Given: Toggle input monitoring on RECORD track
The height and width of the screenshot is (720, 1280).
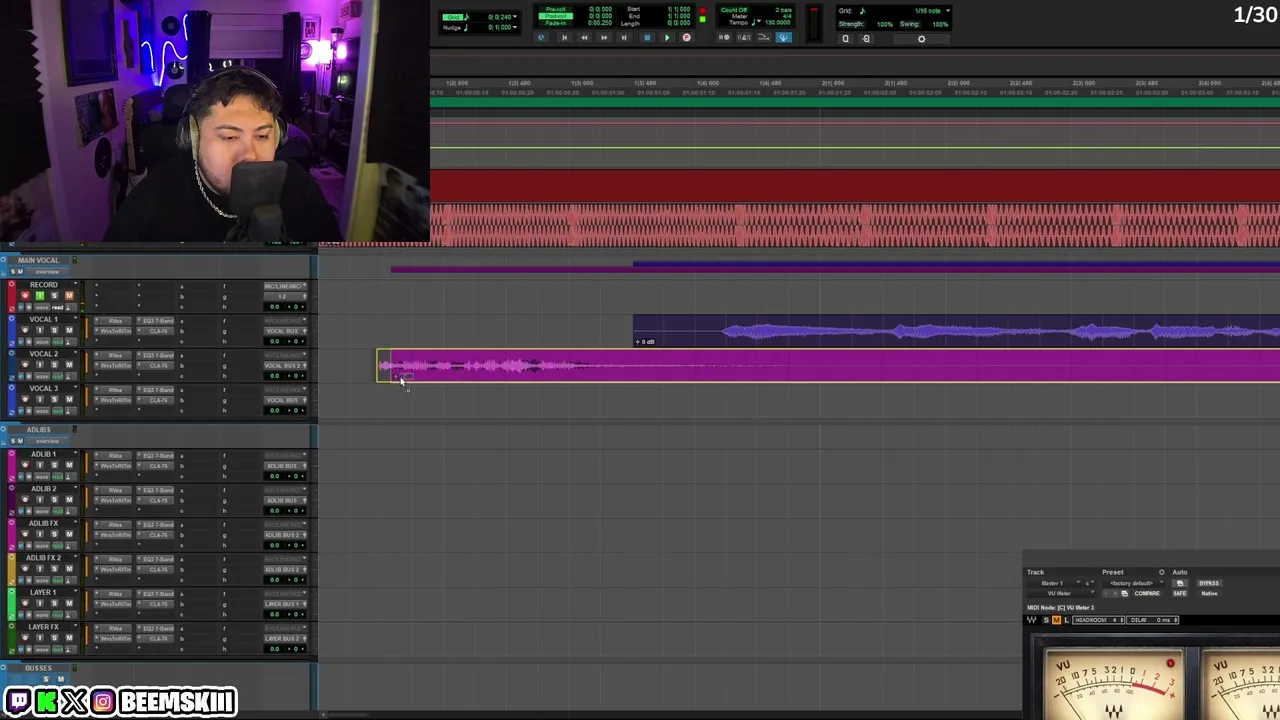Looking at the screenshot, I should (x=40, y=296).
